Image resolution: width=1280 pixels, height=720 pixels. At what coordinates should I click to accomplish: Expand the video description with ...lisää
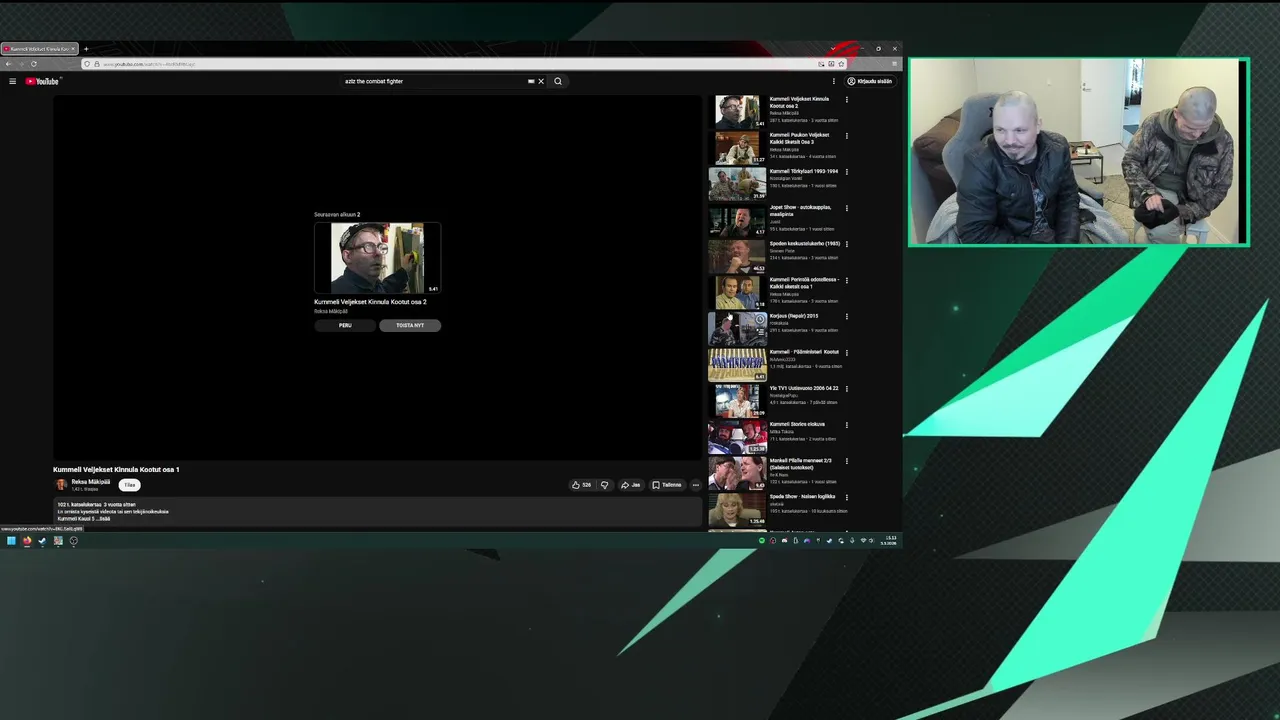104,519
